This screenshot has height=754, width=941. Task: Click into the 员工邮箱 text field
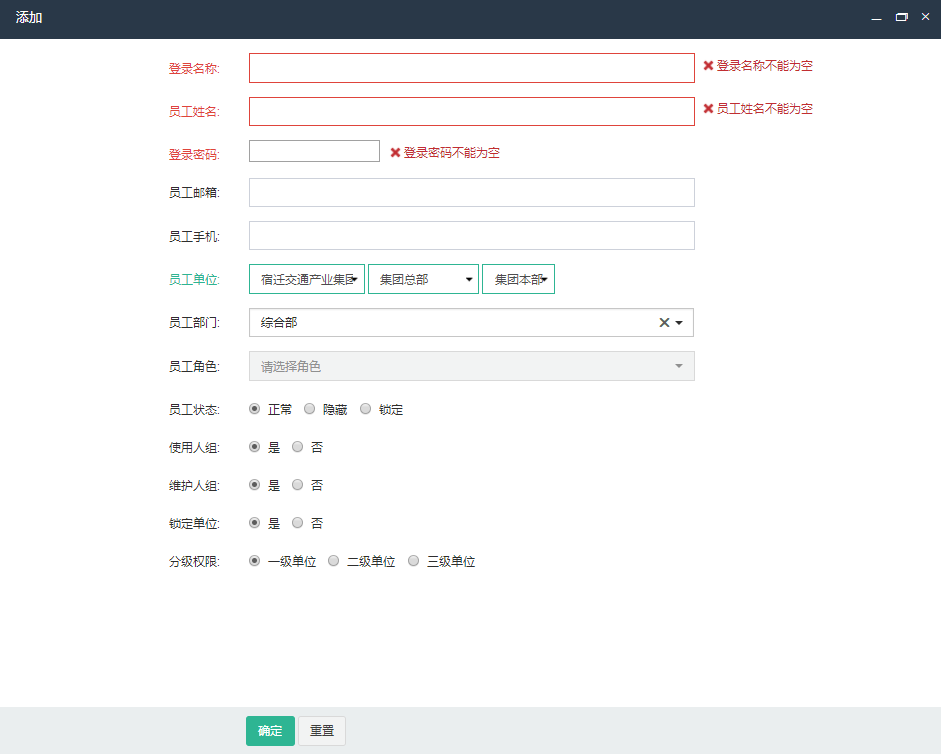[x=471, y=193]
